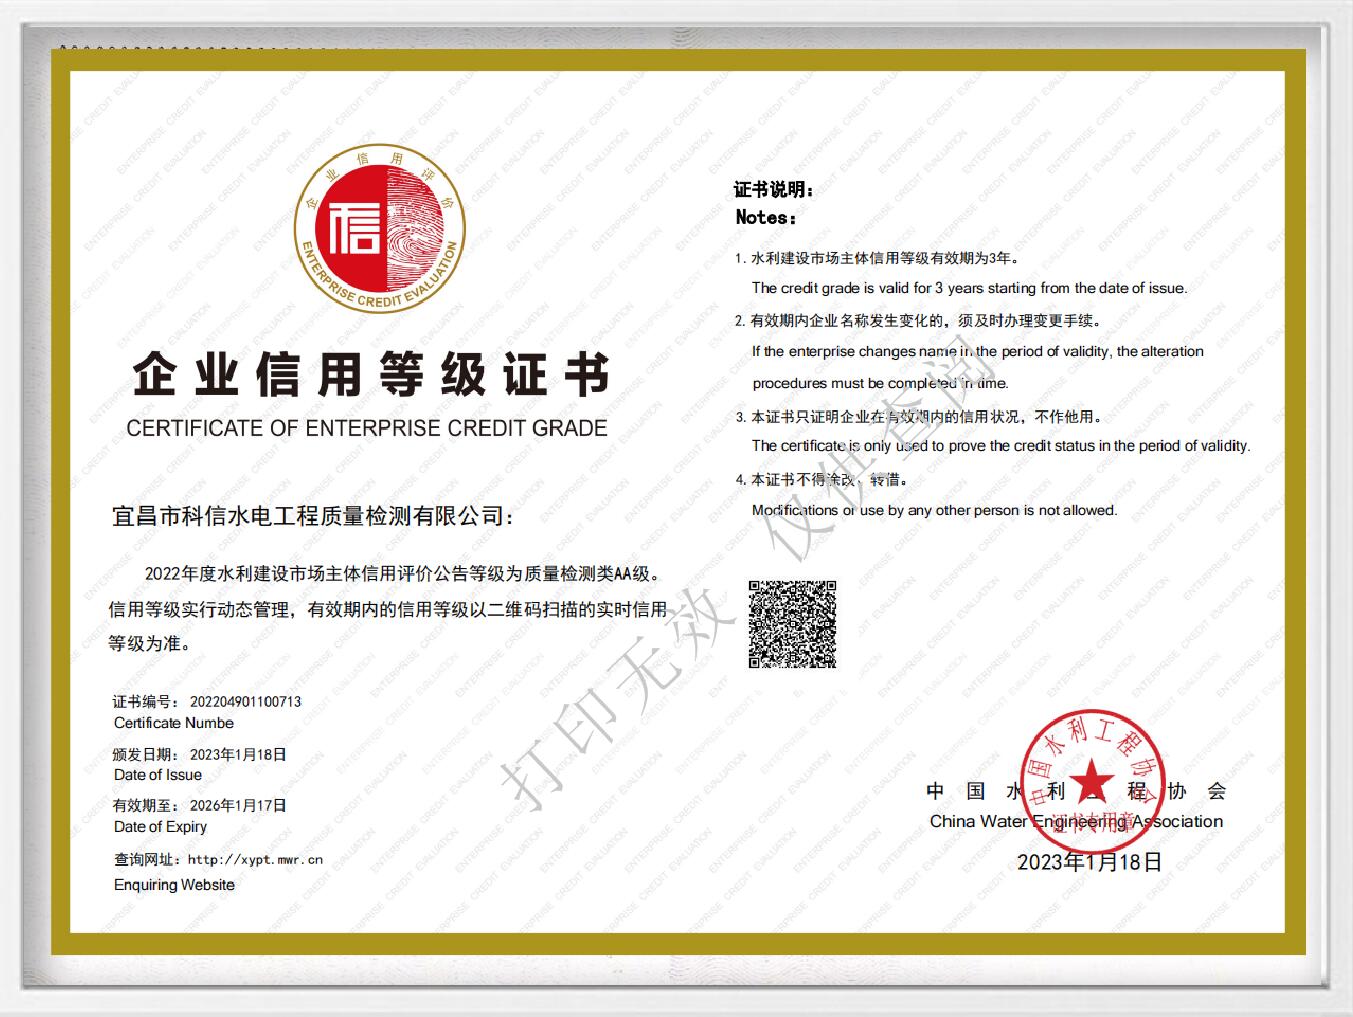The image size is (1353, 1017).
Task: Open the link http://xypt.mwr.cn
Action: (253, 860)
